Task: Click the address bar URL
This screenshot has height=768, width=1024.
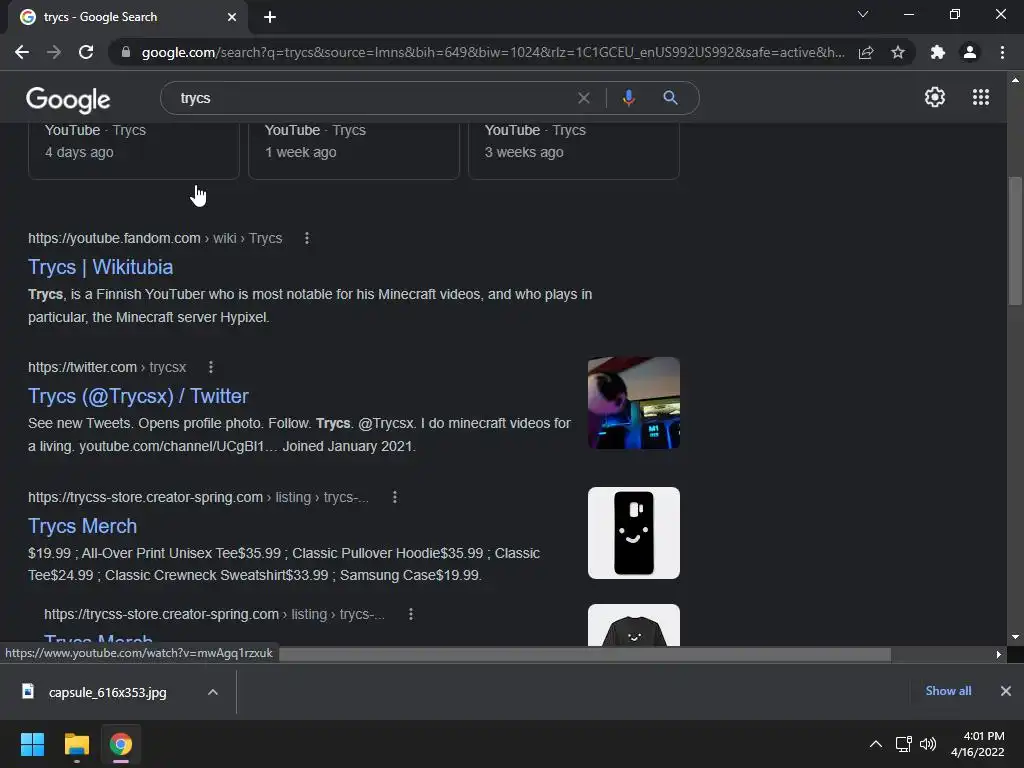Action: 492,52
